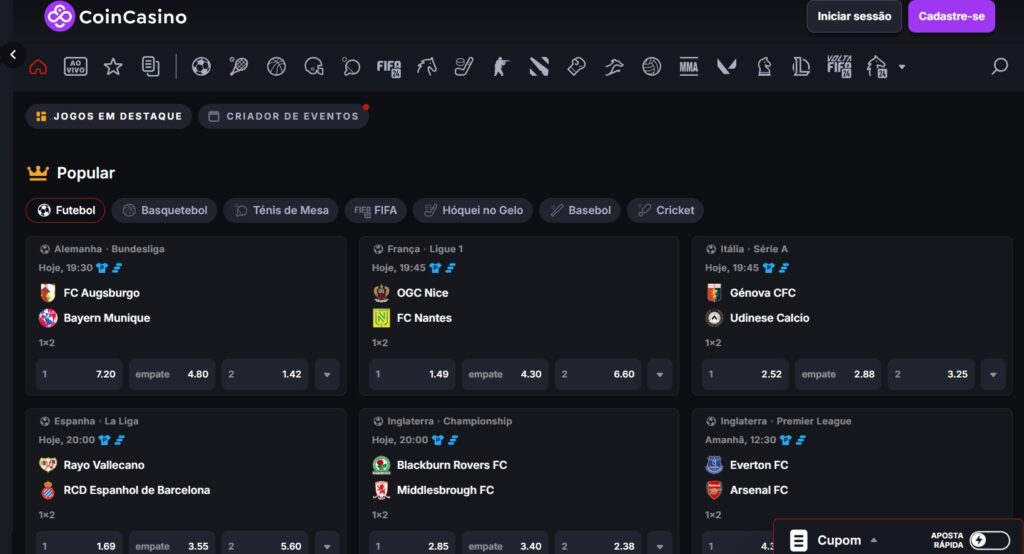Select the volleyball sport icon

coord(652,67)
